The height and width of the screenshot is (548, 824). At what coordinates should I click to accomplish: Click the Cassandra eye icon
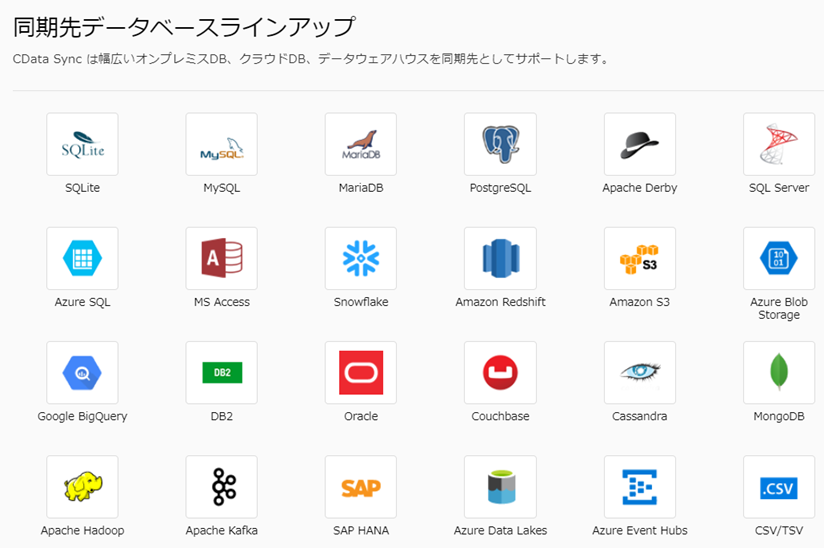click(640, 373)
